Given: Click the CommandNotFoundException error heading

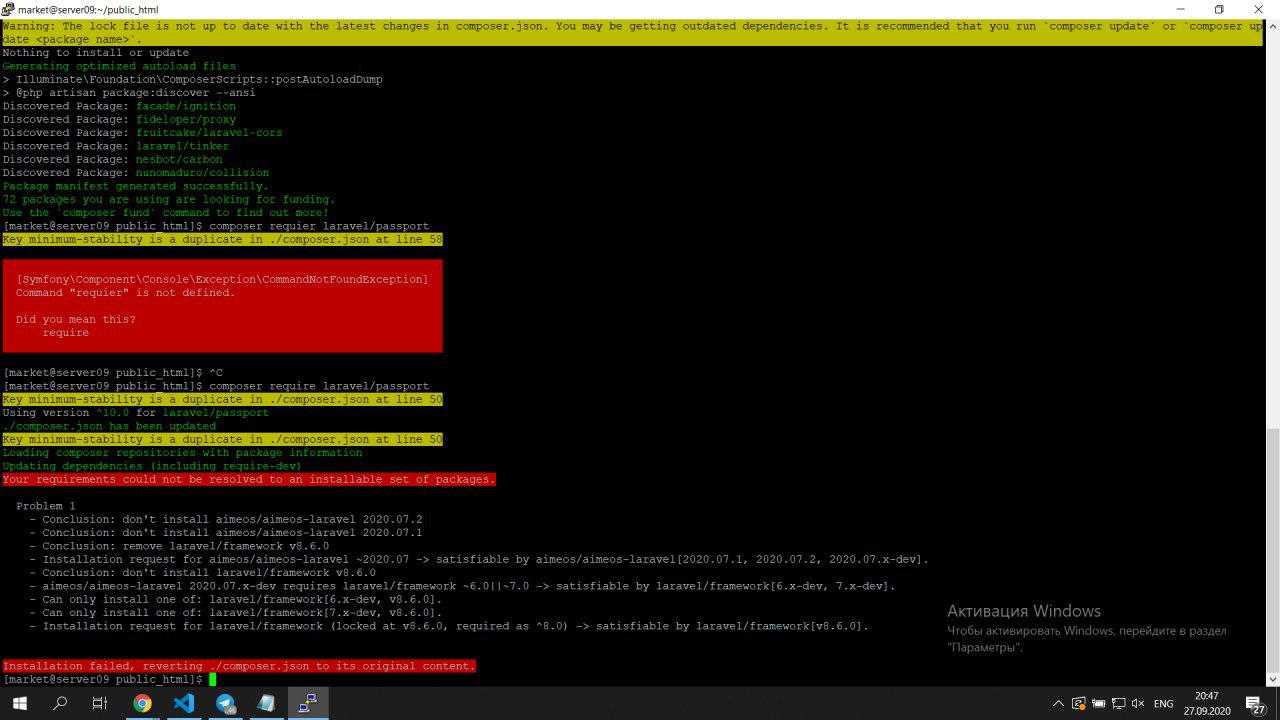Looking at the screenshot, I should coord(222,279).
